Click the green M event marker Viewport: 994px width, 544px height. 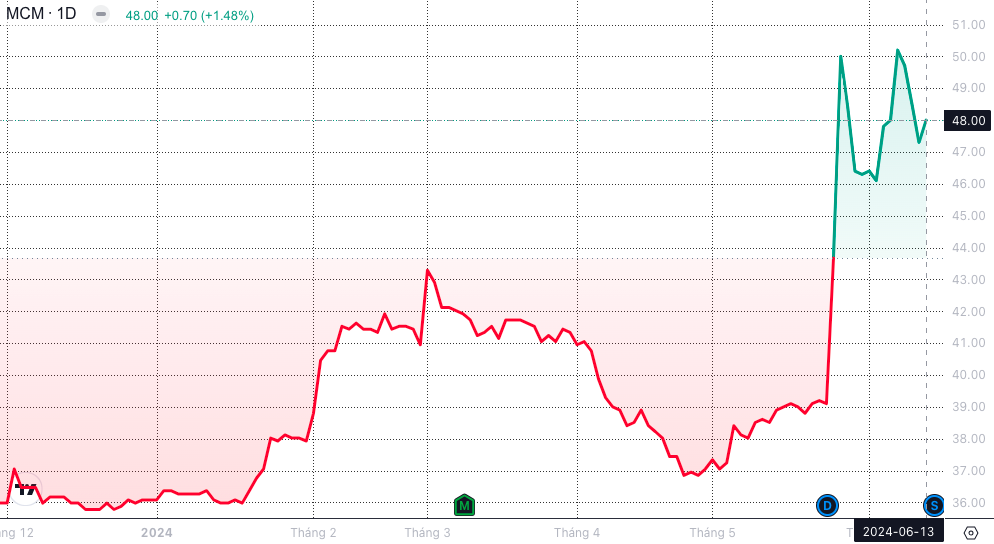pyautogui.click(x=464, y=505)
